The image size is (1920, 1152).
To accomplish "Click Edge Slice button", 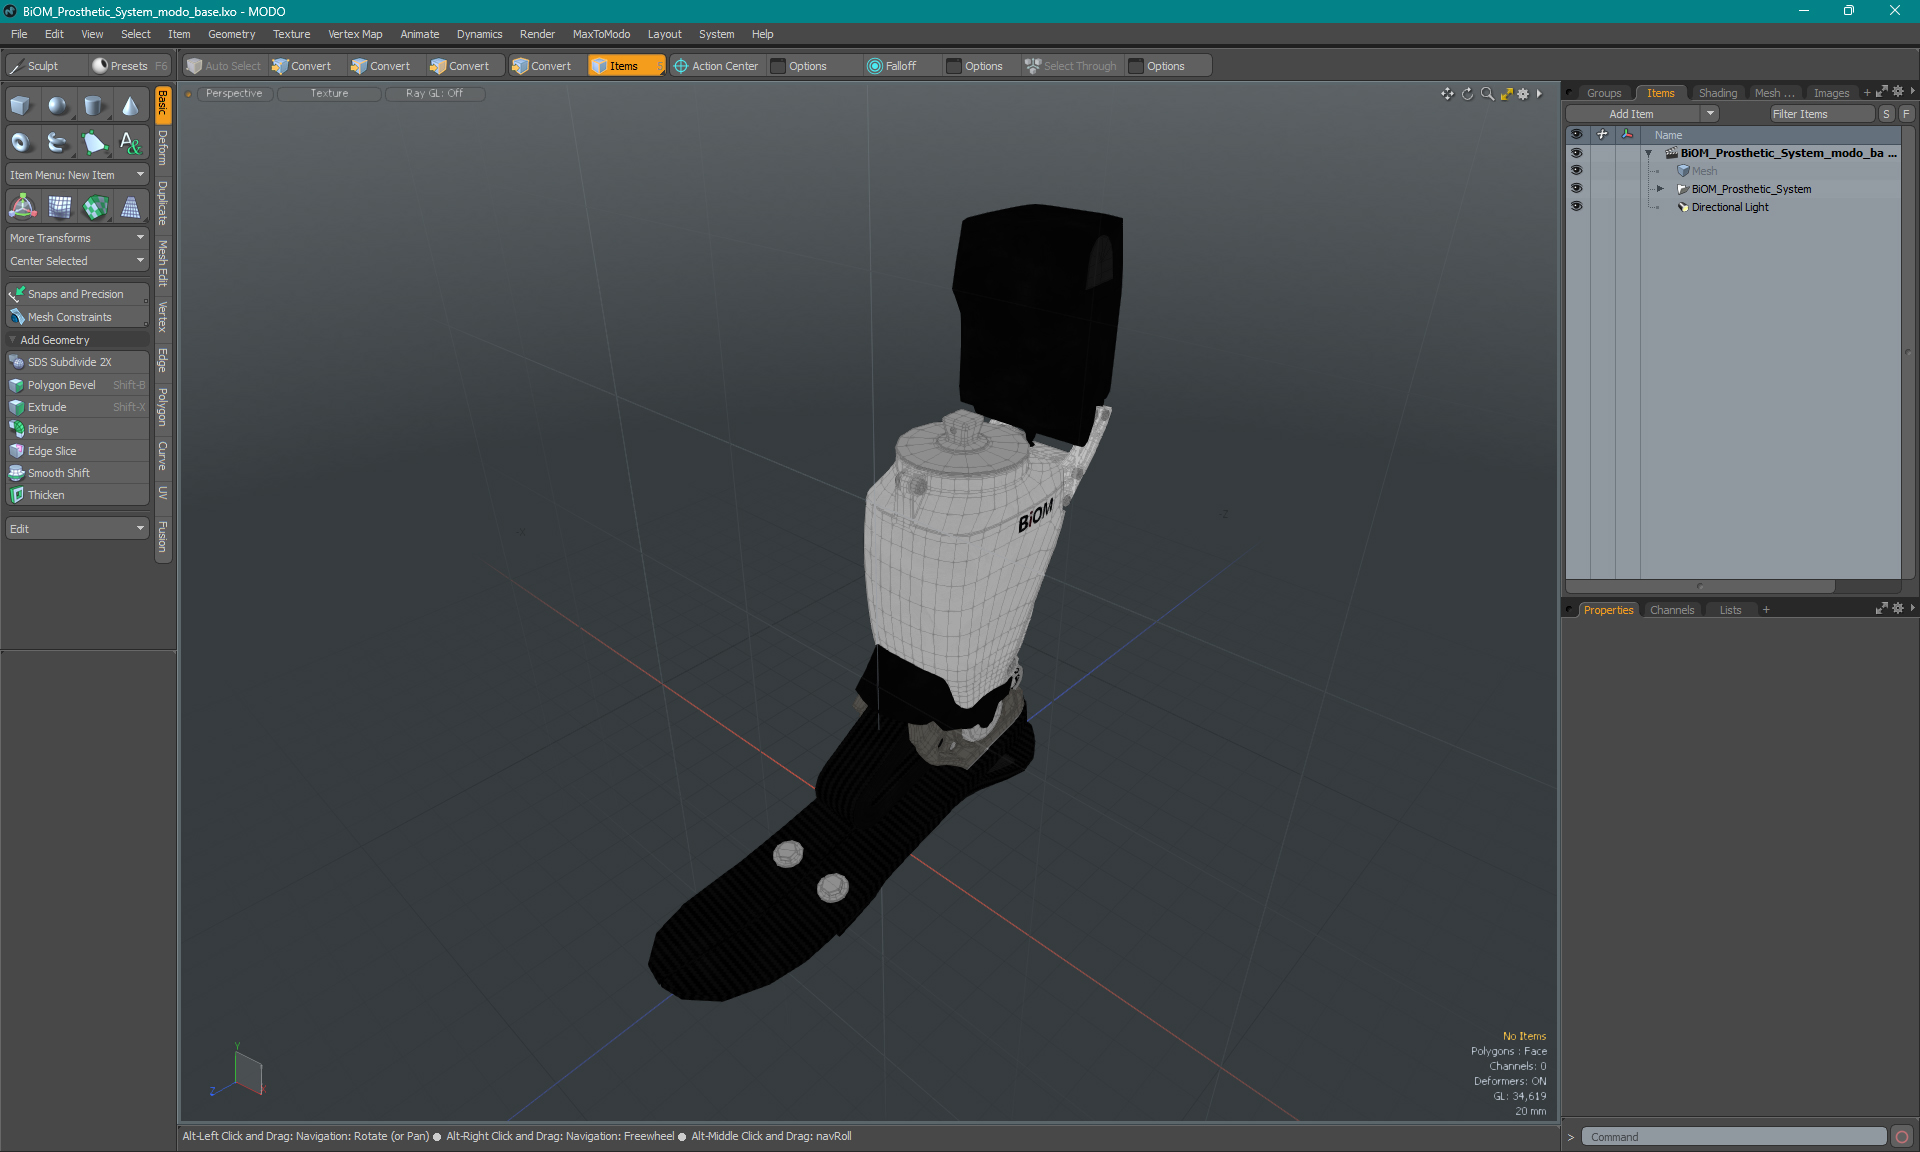I will pyautogui.click(x=77, y=451).
